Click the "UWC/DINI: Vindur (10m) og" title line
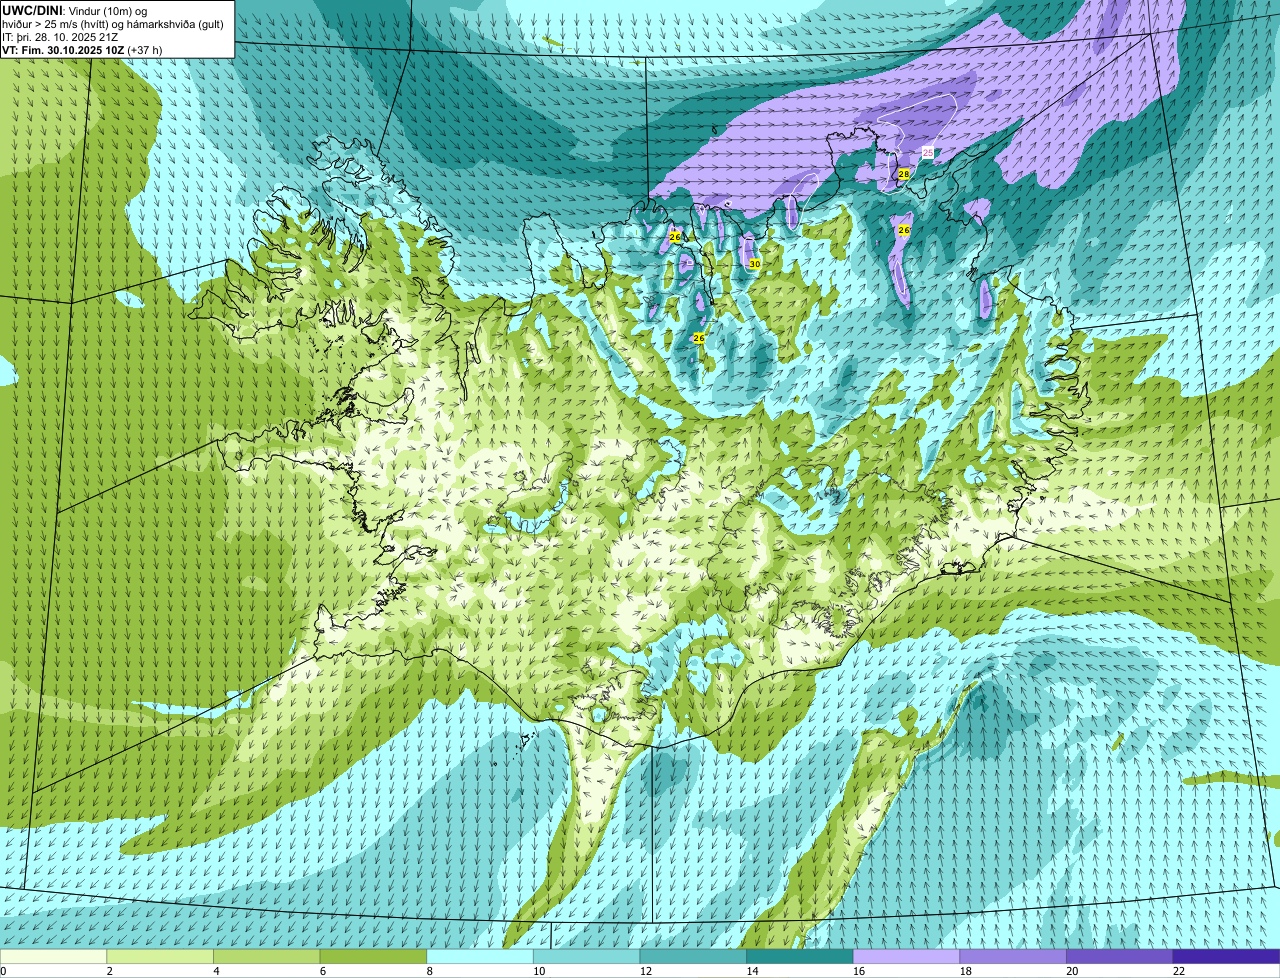The image size is (1280, 978). click(x=74, y=9)
